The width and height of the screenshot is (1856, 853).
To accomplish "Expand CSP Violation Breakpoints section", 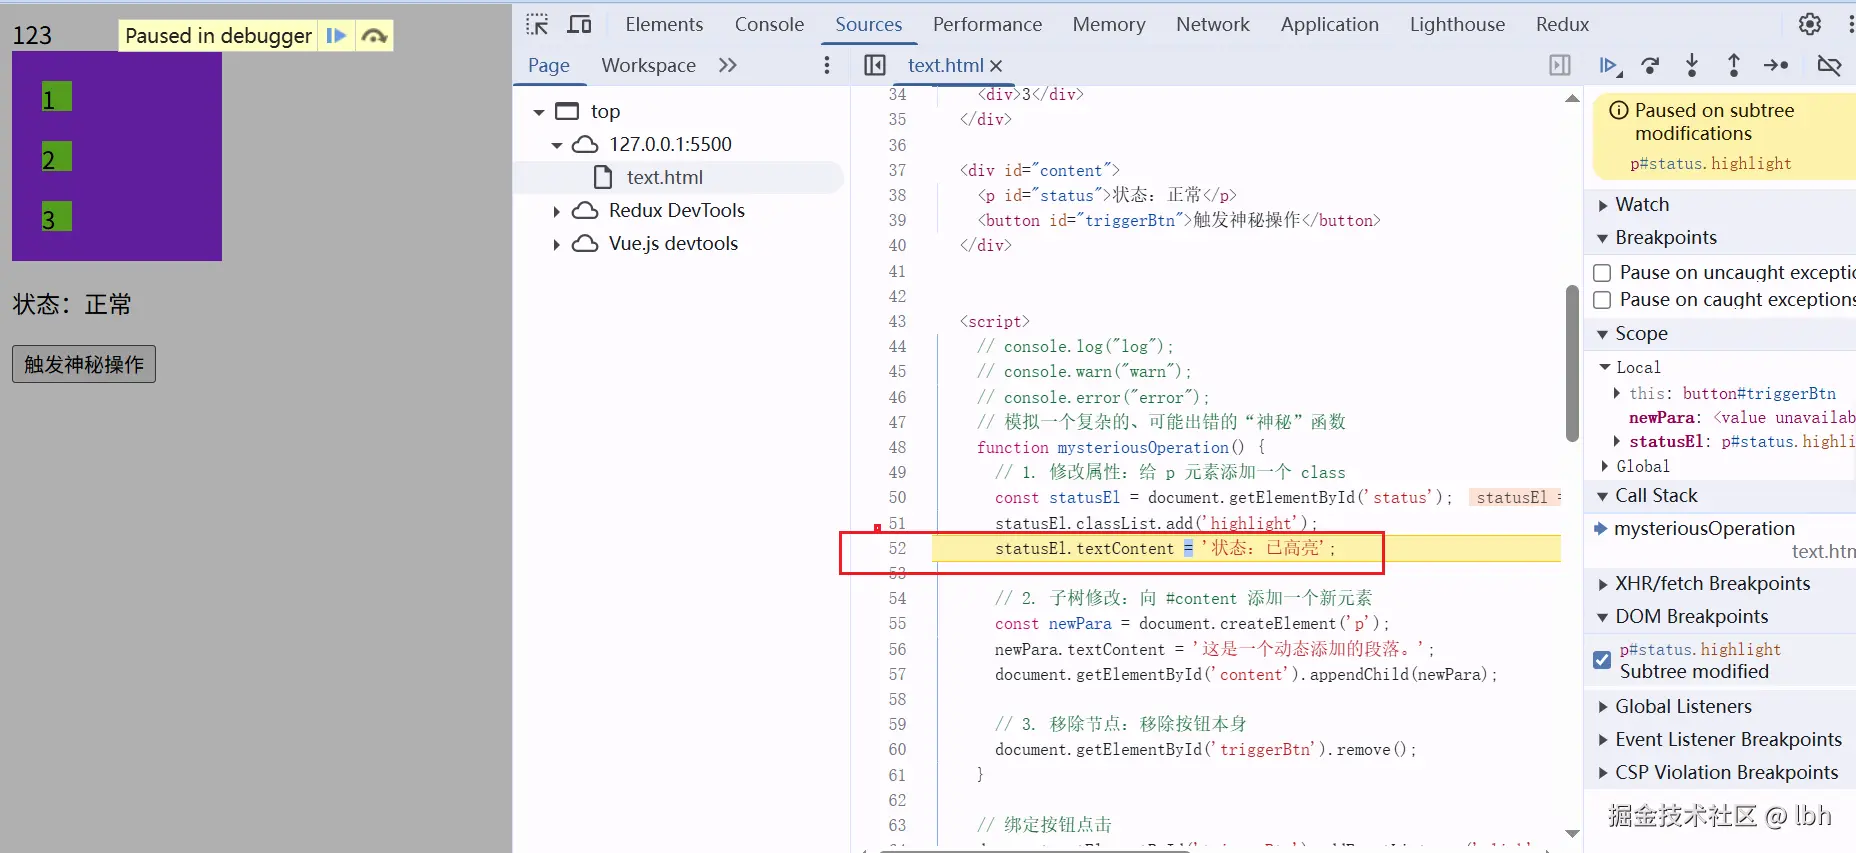I will click(x=1603, y=773).
